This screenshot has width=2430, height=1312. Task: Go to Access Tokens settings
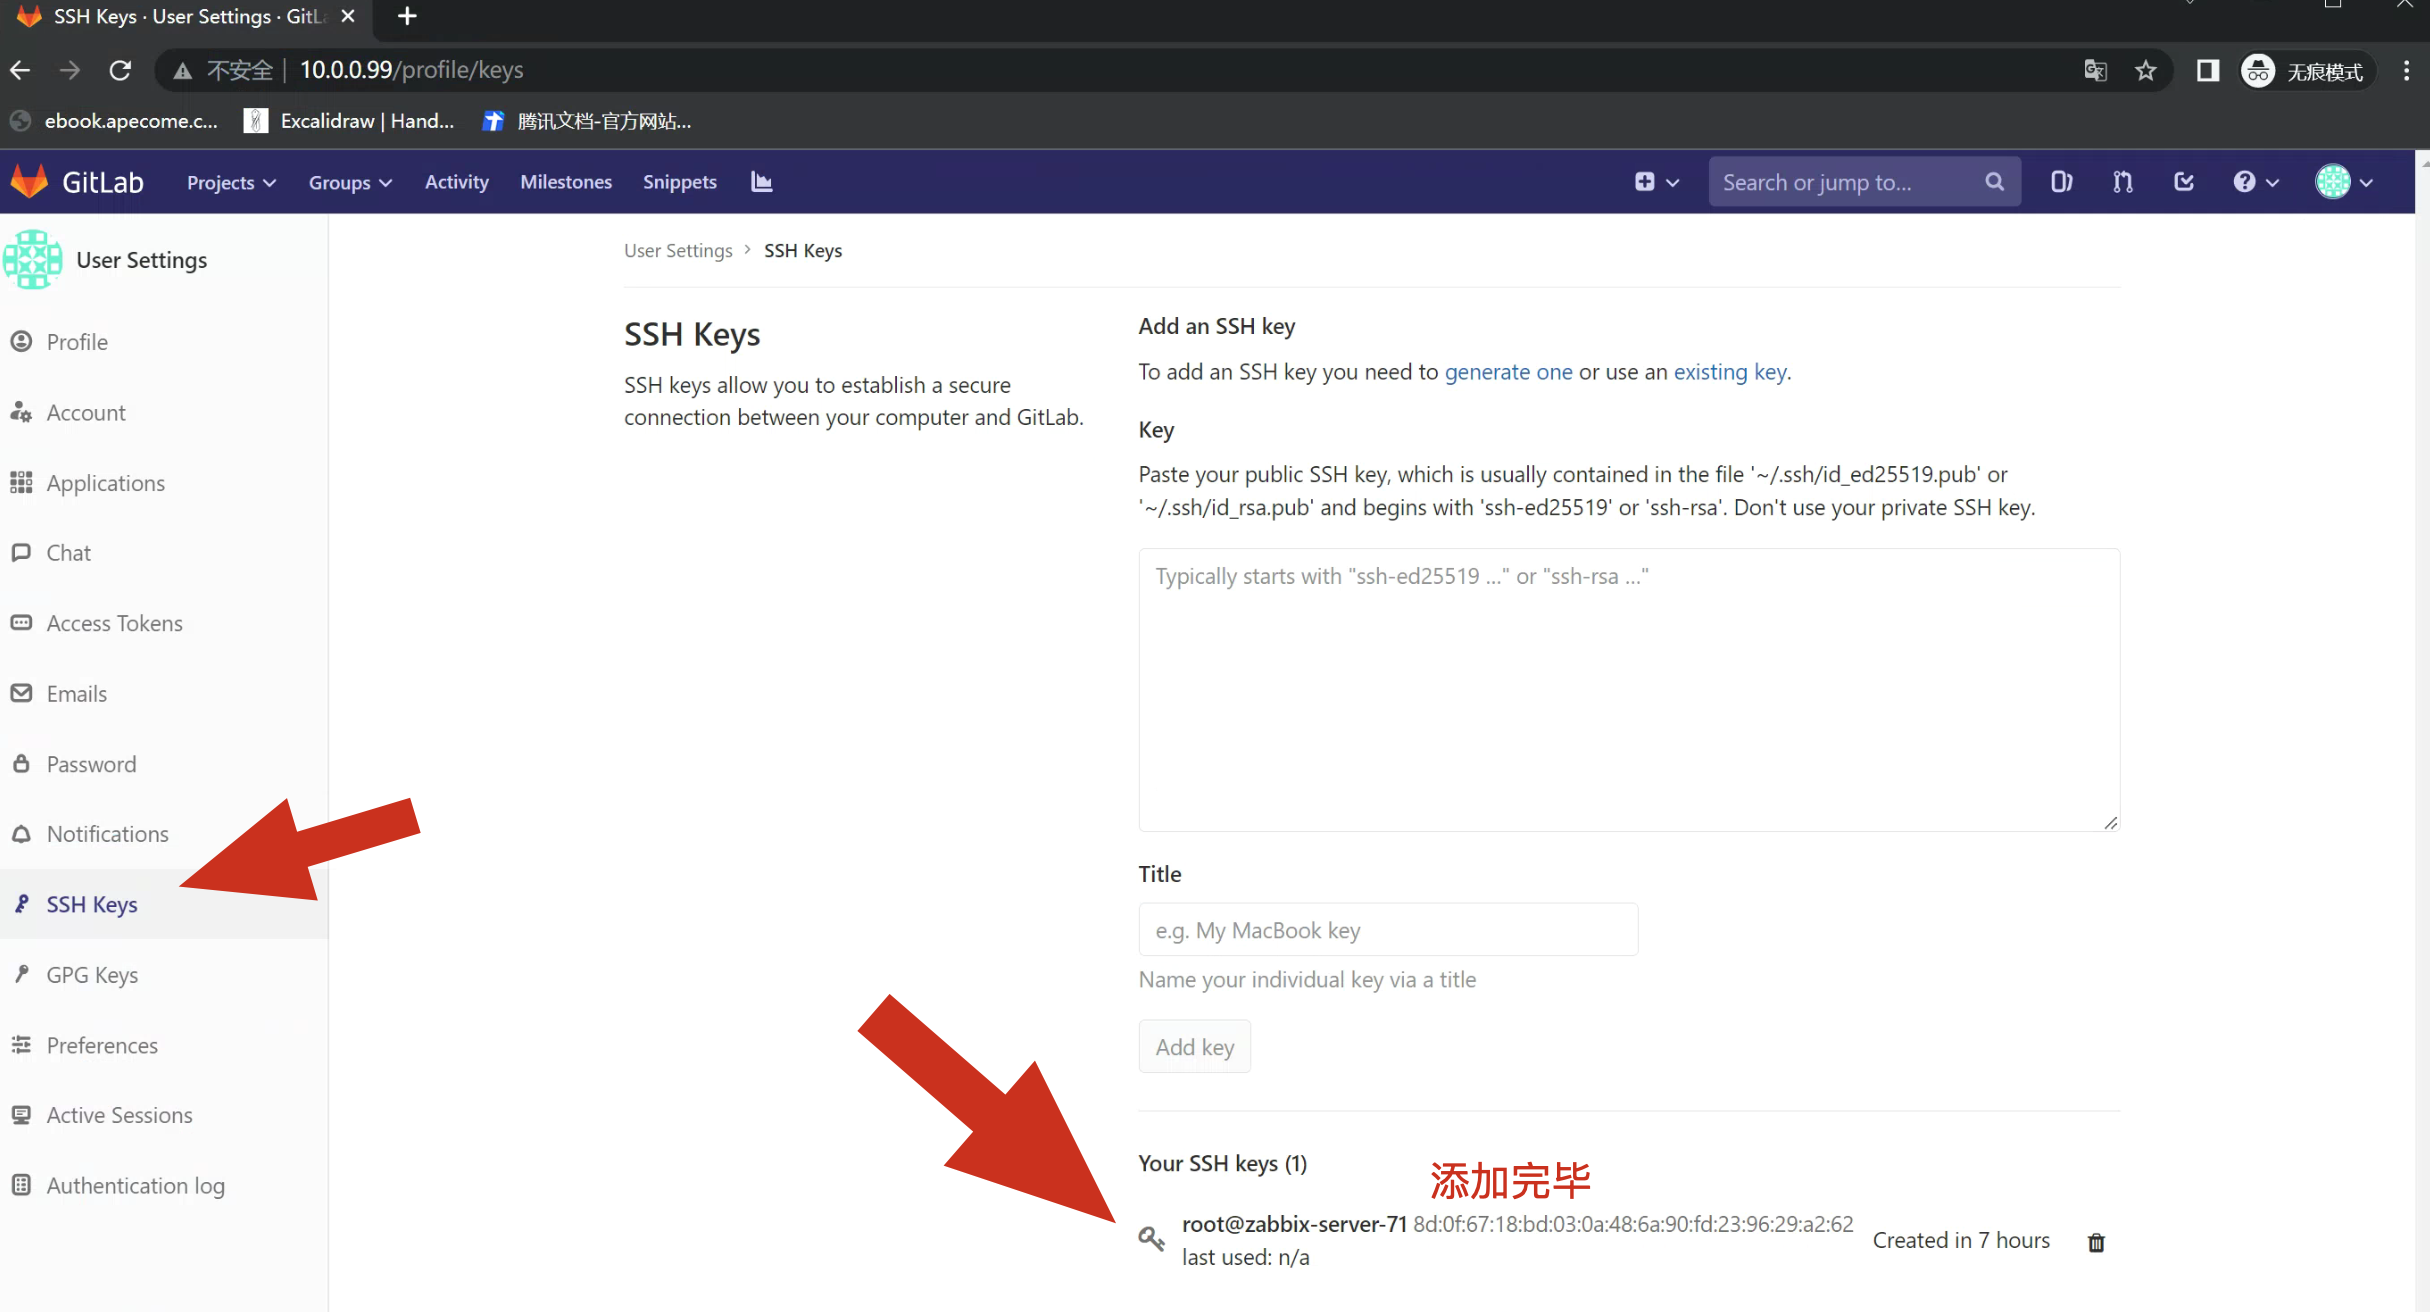pyautogui.click(x=114, y=623)
